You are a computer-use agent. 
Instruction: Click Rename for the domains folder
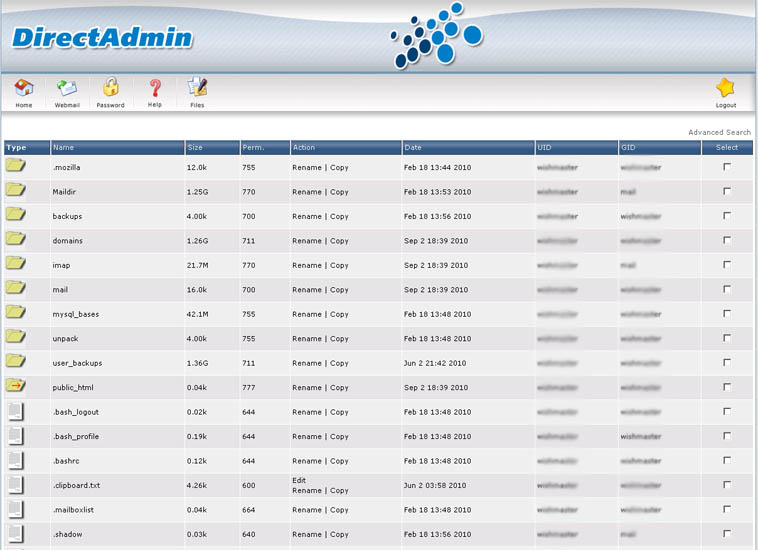(306, 241)
